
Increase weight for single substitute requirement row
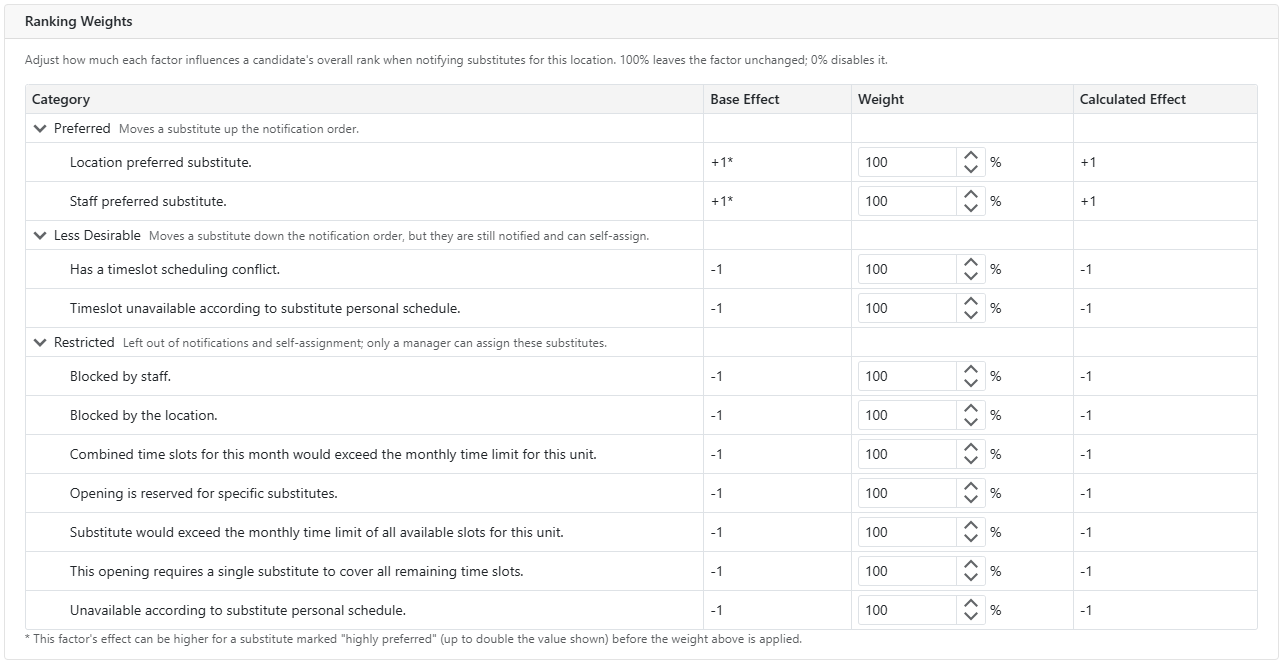[970, 565]
